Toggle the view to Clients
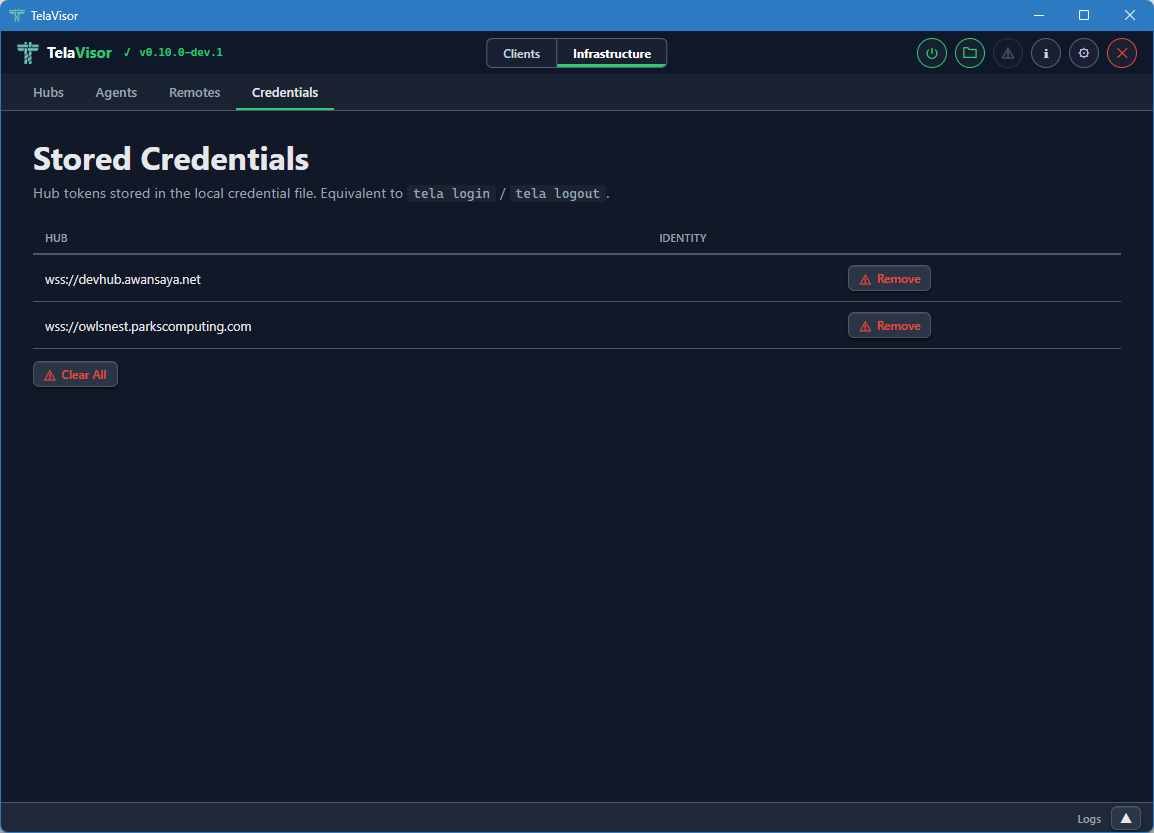The width and height of the screenshot is (1154, 833). pyautogui.click(x=522, y=53)
